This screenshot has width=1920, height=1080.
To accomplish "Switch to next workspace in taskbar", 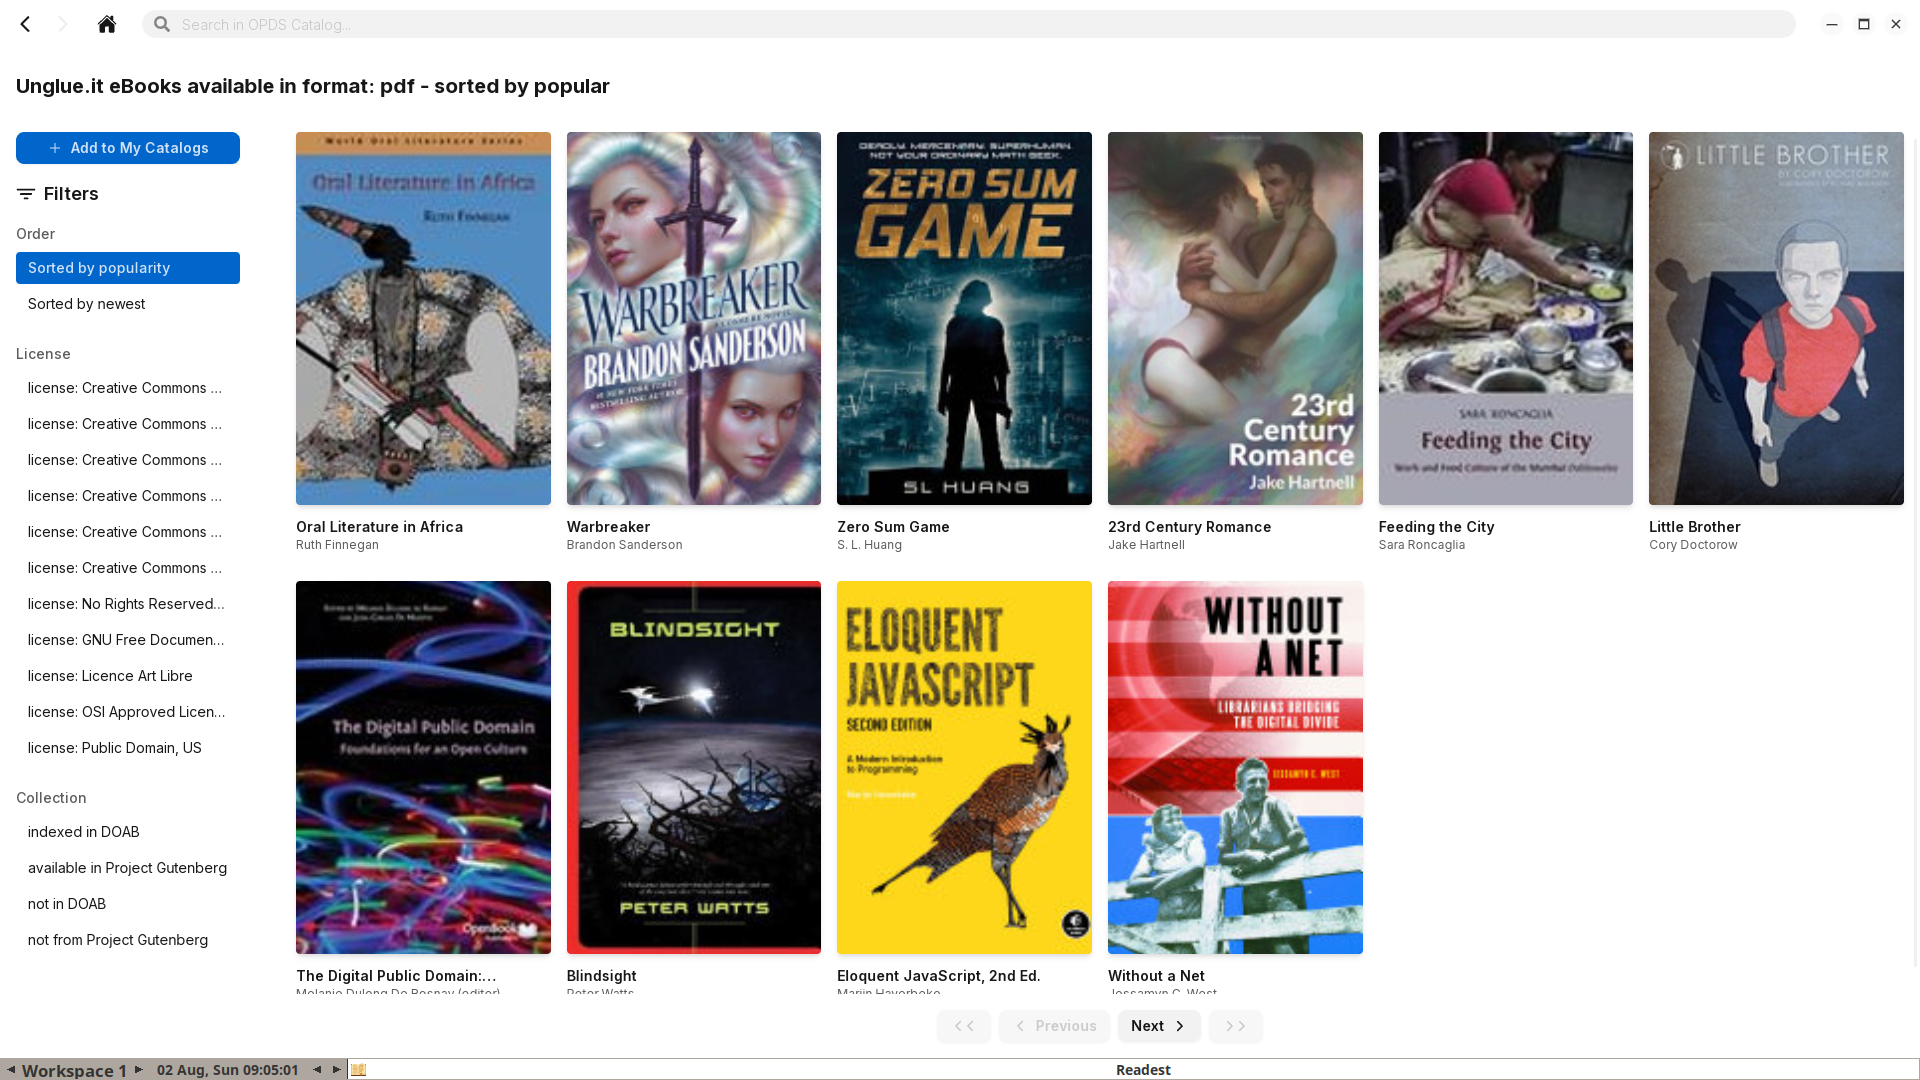I will tap(139, 1070).
